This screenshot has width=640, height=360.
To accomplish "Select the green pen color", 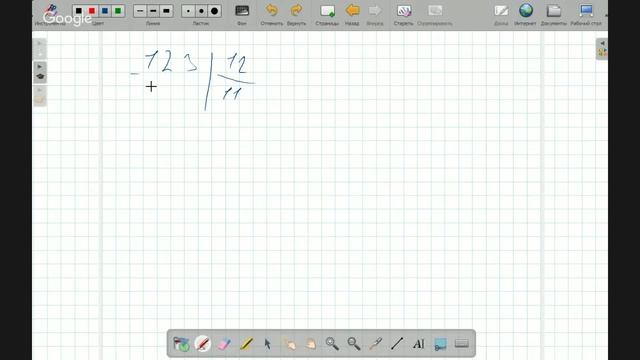I will pos(118,11).
